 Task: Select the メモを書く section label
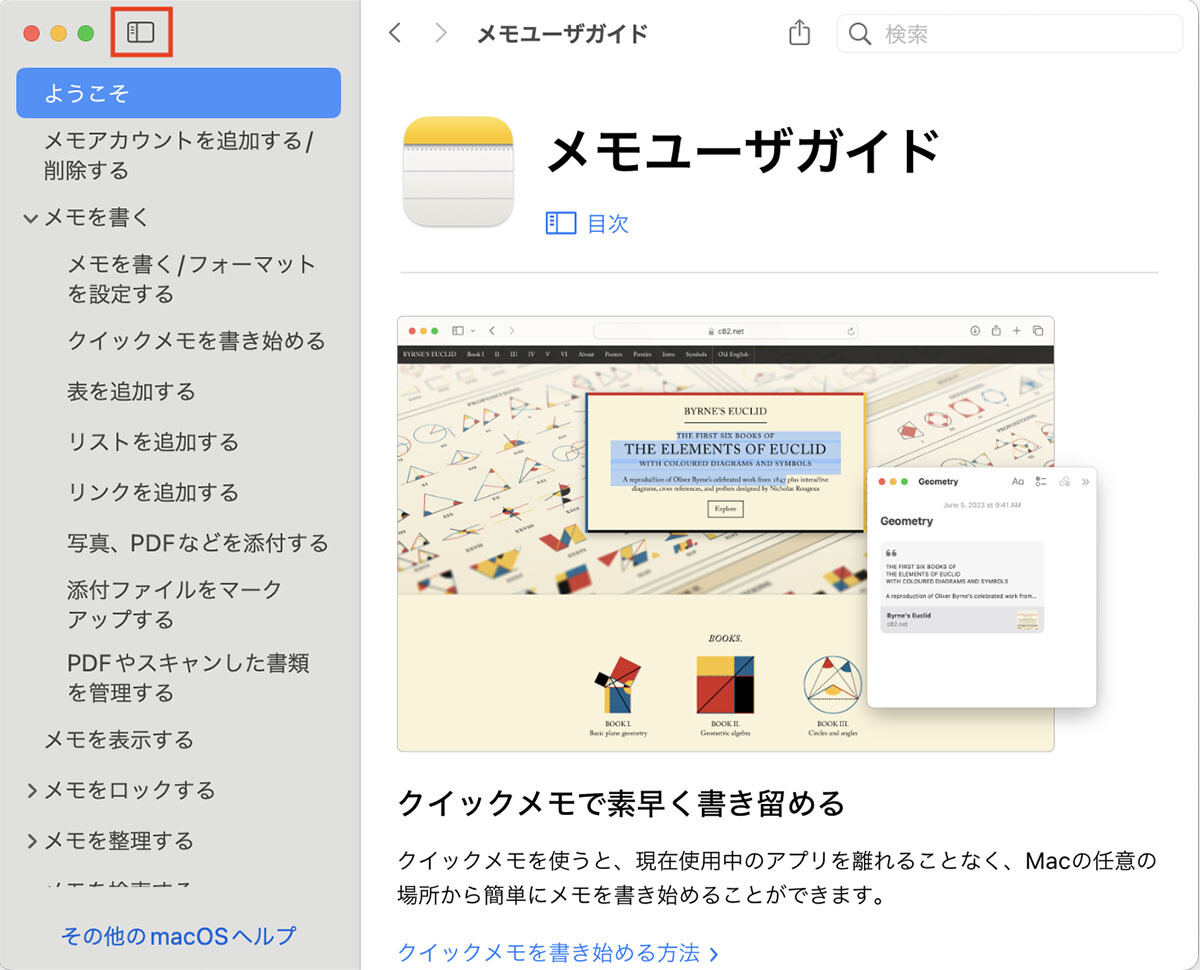[97, 217]
